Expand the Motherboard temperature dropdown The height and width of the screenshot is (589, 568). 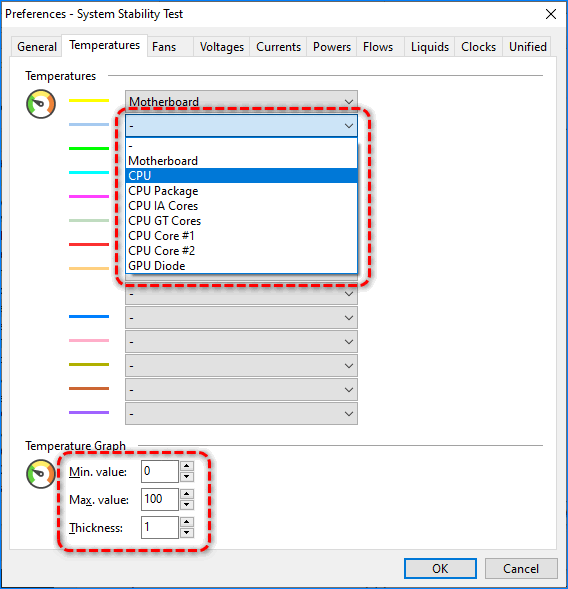click(x=241, y=101)
